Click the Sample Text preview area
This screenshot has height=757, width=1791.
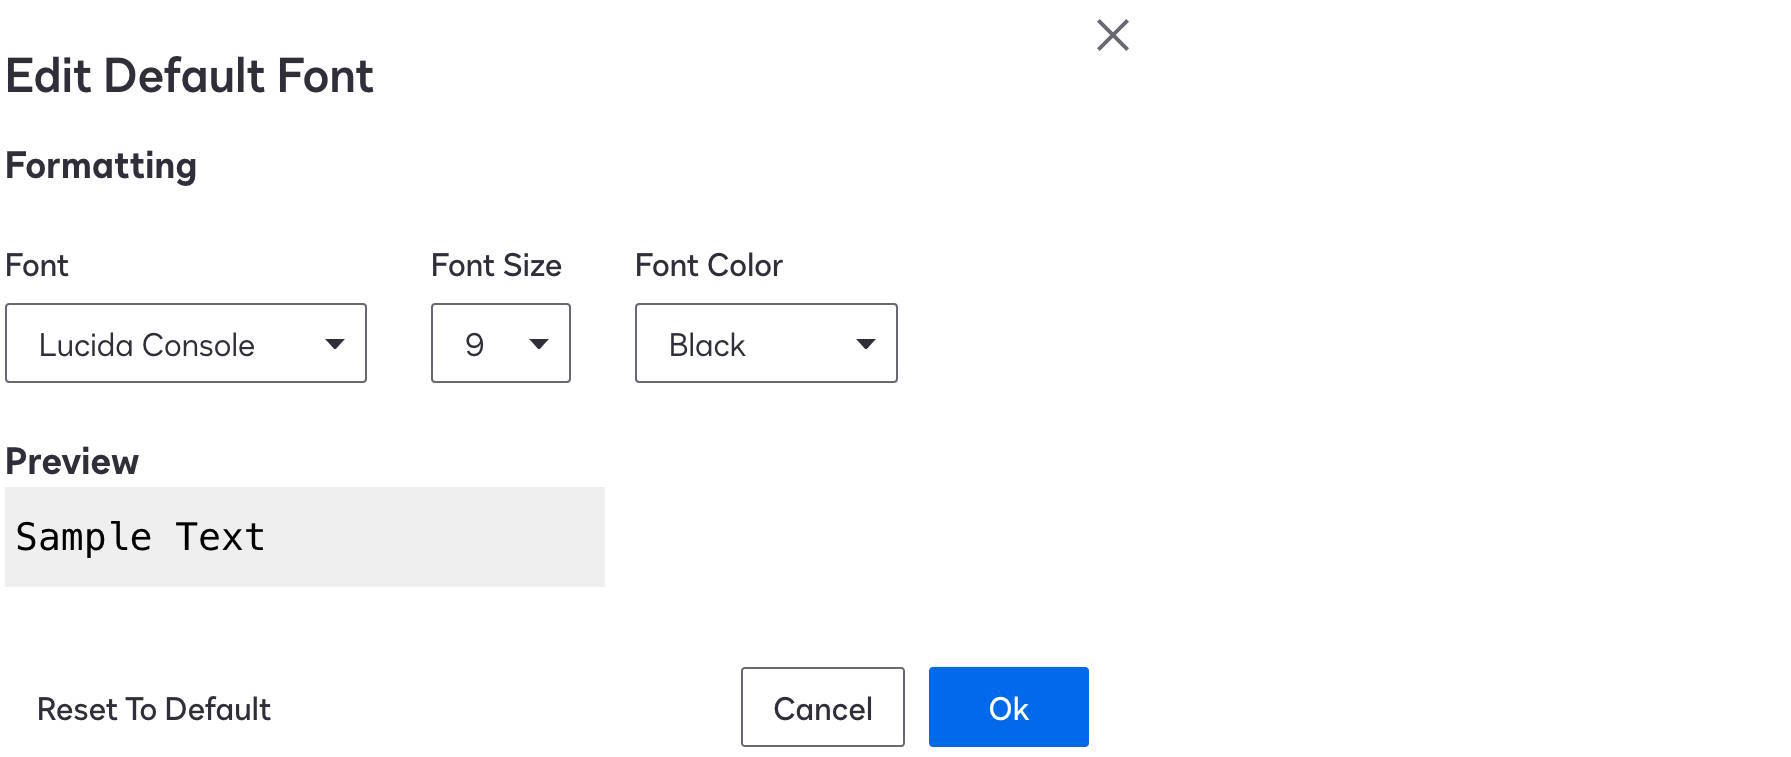(x=305, y=536)
